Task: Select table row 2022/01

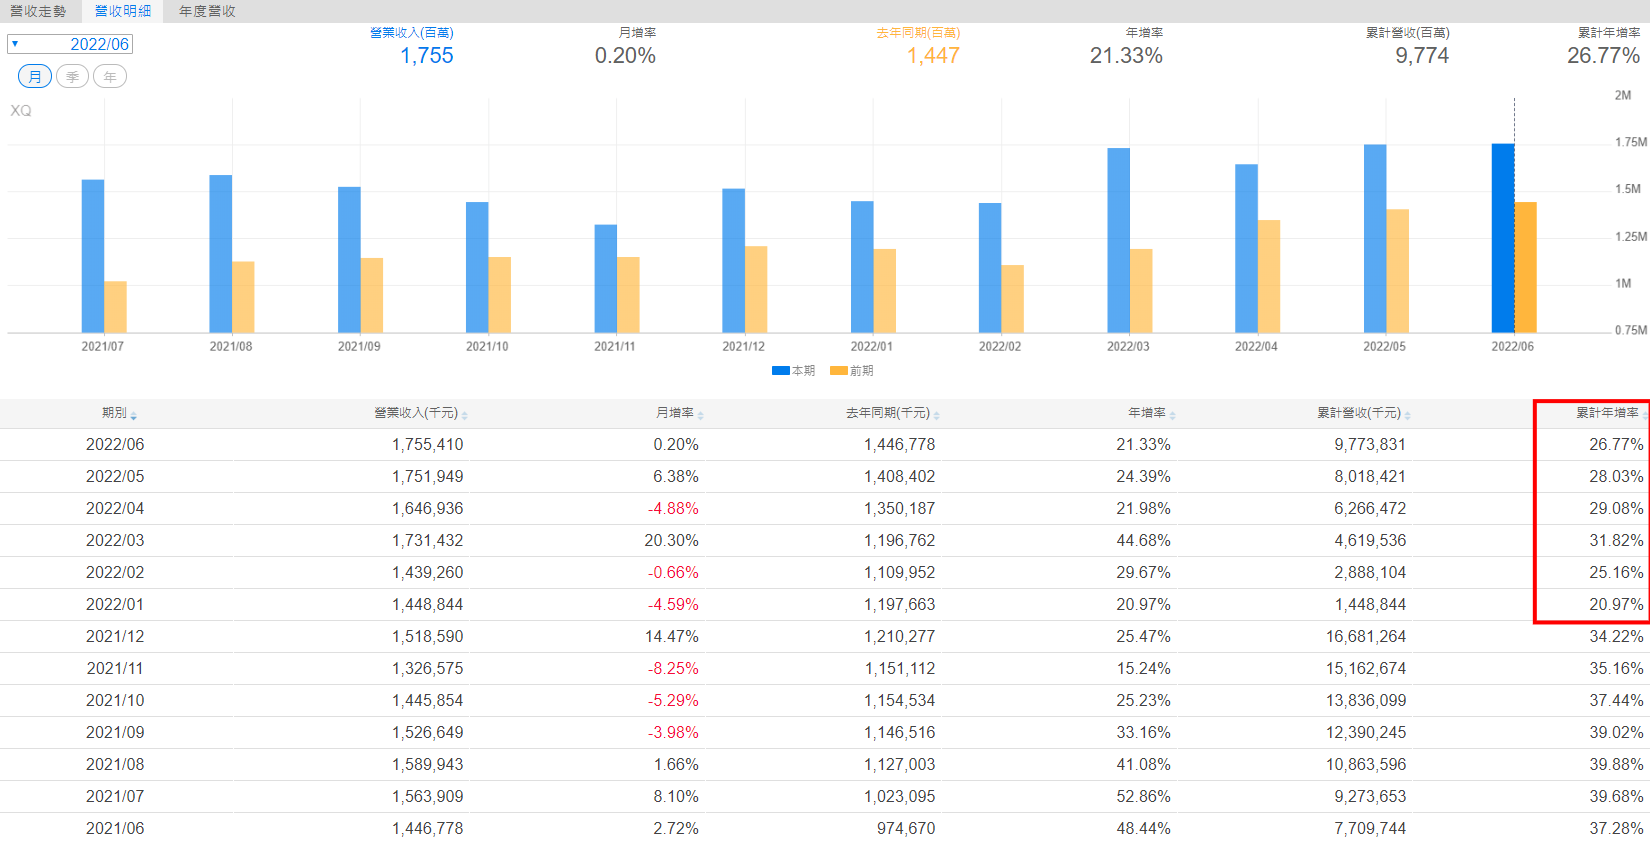Action: pos(825,604)
